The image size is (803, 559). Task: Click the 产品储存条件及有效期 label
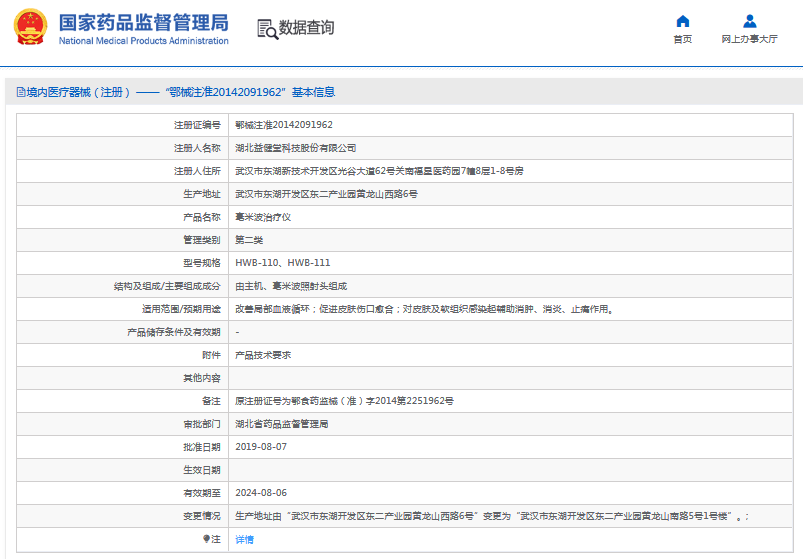[174, 332]
